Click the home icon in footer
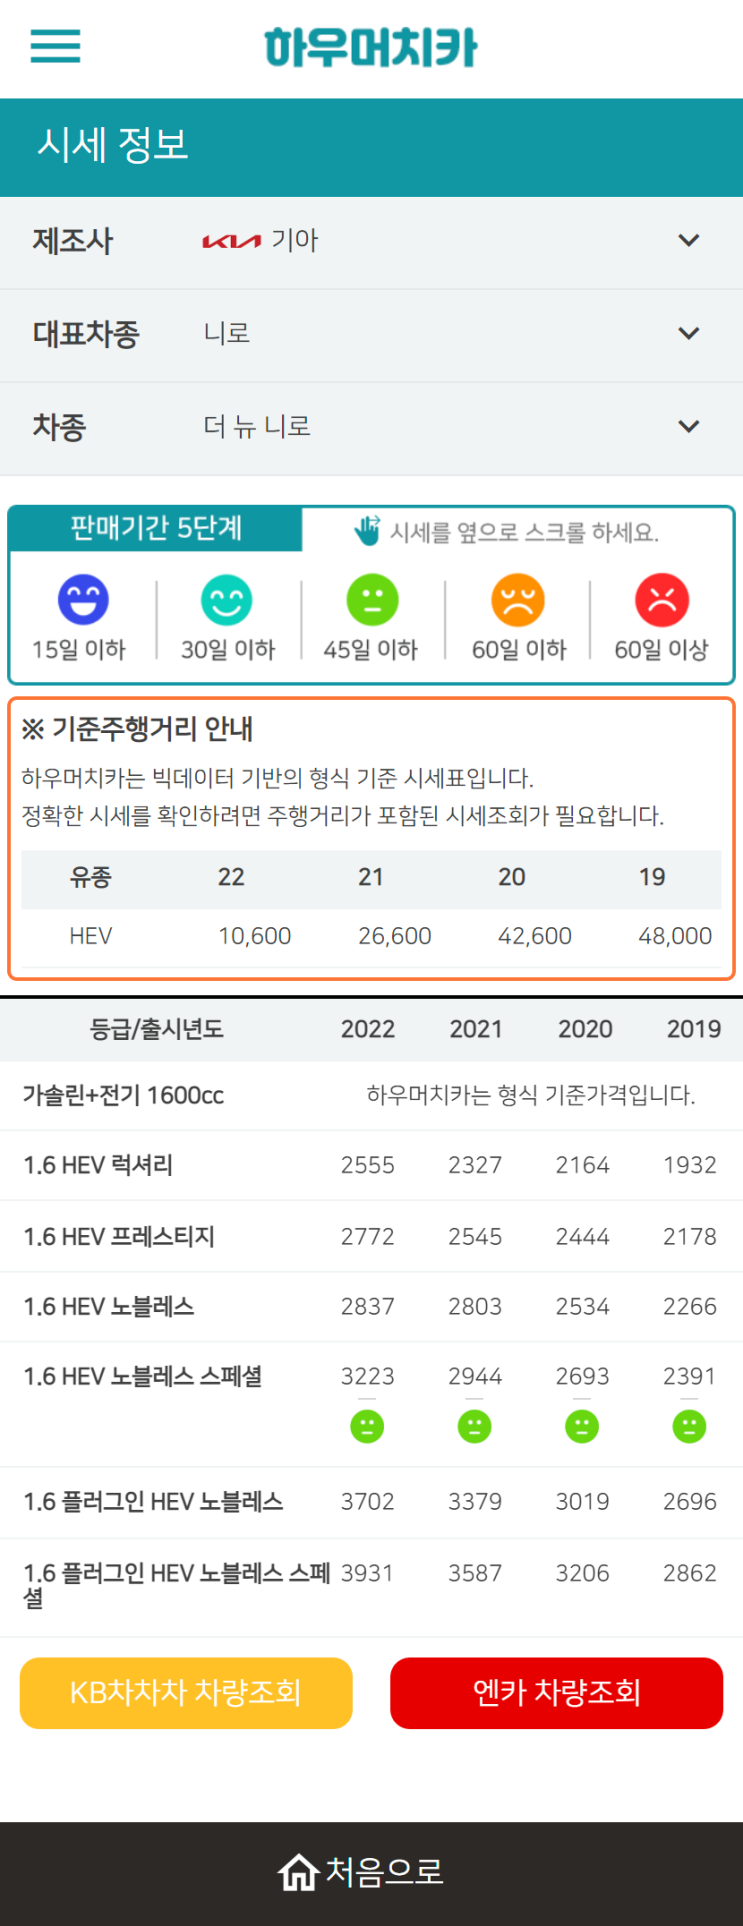 point(298,1872)
